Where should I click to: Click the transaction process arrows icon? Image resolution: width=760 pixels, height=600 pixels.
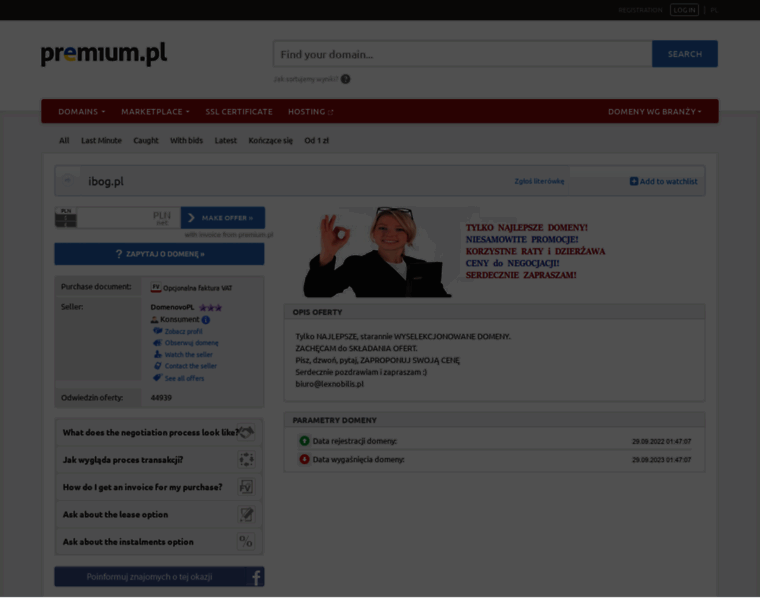click(x=246, y=459)
